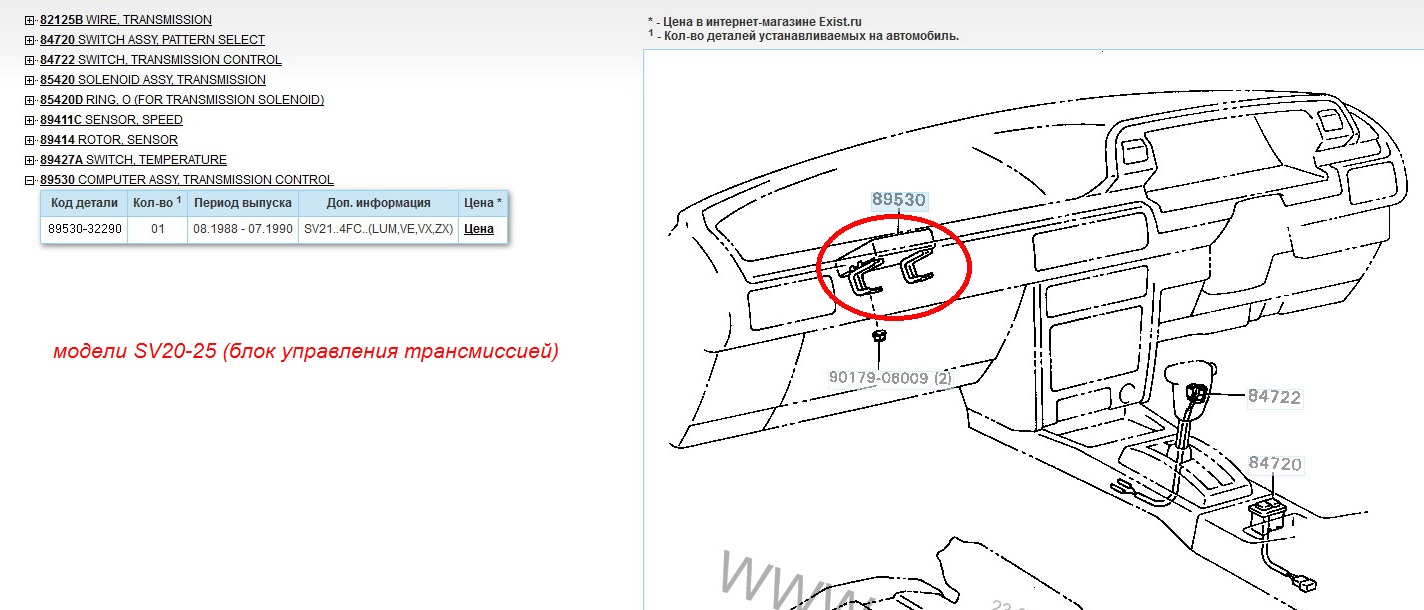Viewport: 1424px width, 610px height.
Task: Open the 84722 SWITCH, TRANSMISSION CONTROL link
Action: point(160,60)
